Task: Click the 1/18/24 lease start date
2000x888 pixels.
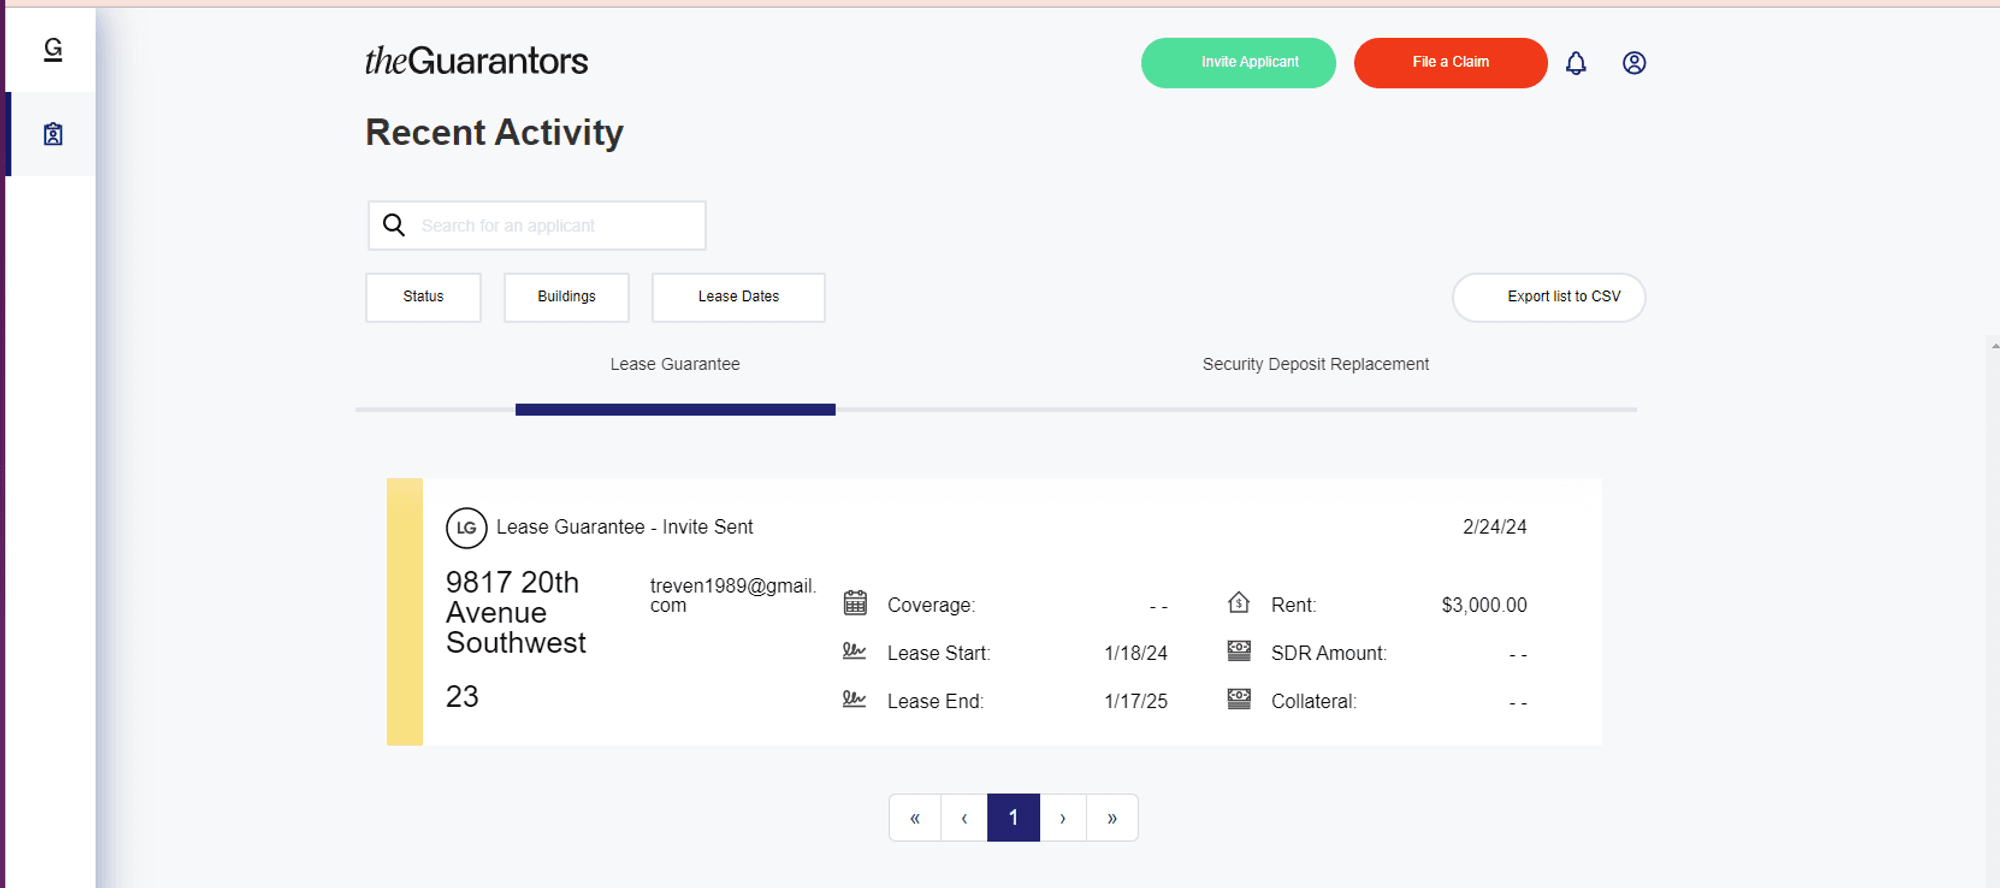Action: point(1136,653)
